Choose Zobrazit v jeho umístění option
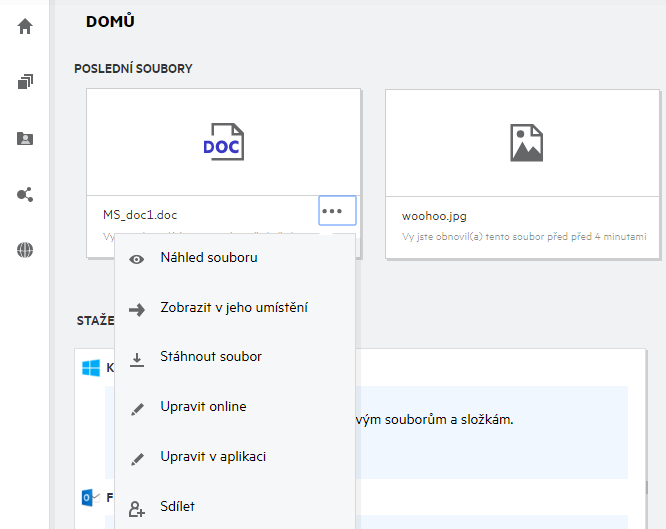Image resolution: width=666 pixels, height=529 pixels. (x=234, y=308)
